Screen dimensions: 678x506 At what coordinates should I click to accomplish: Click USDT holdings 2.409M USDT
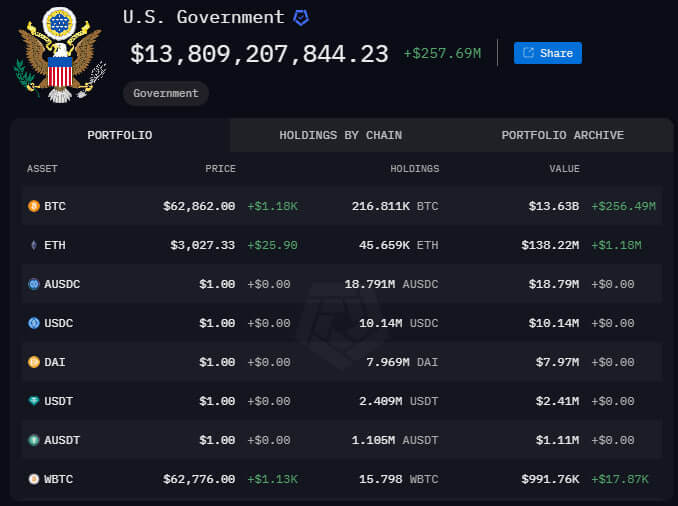399,401
